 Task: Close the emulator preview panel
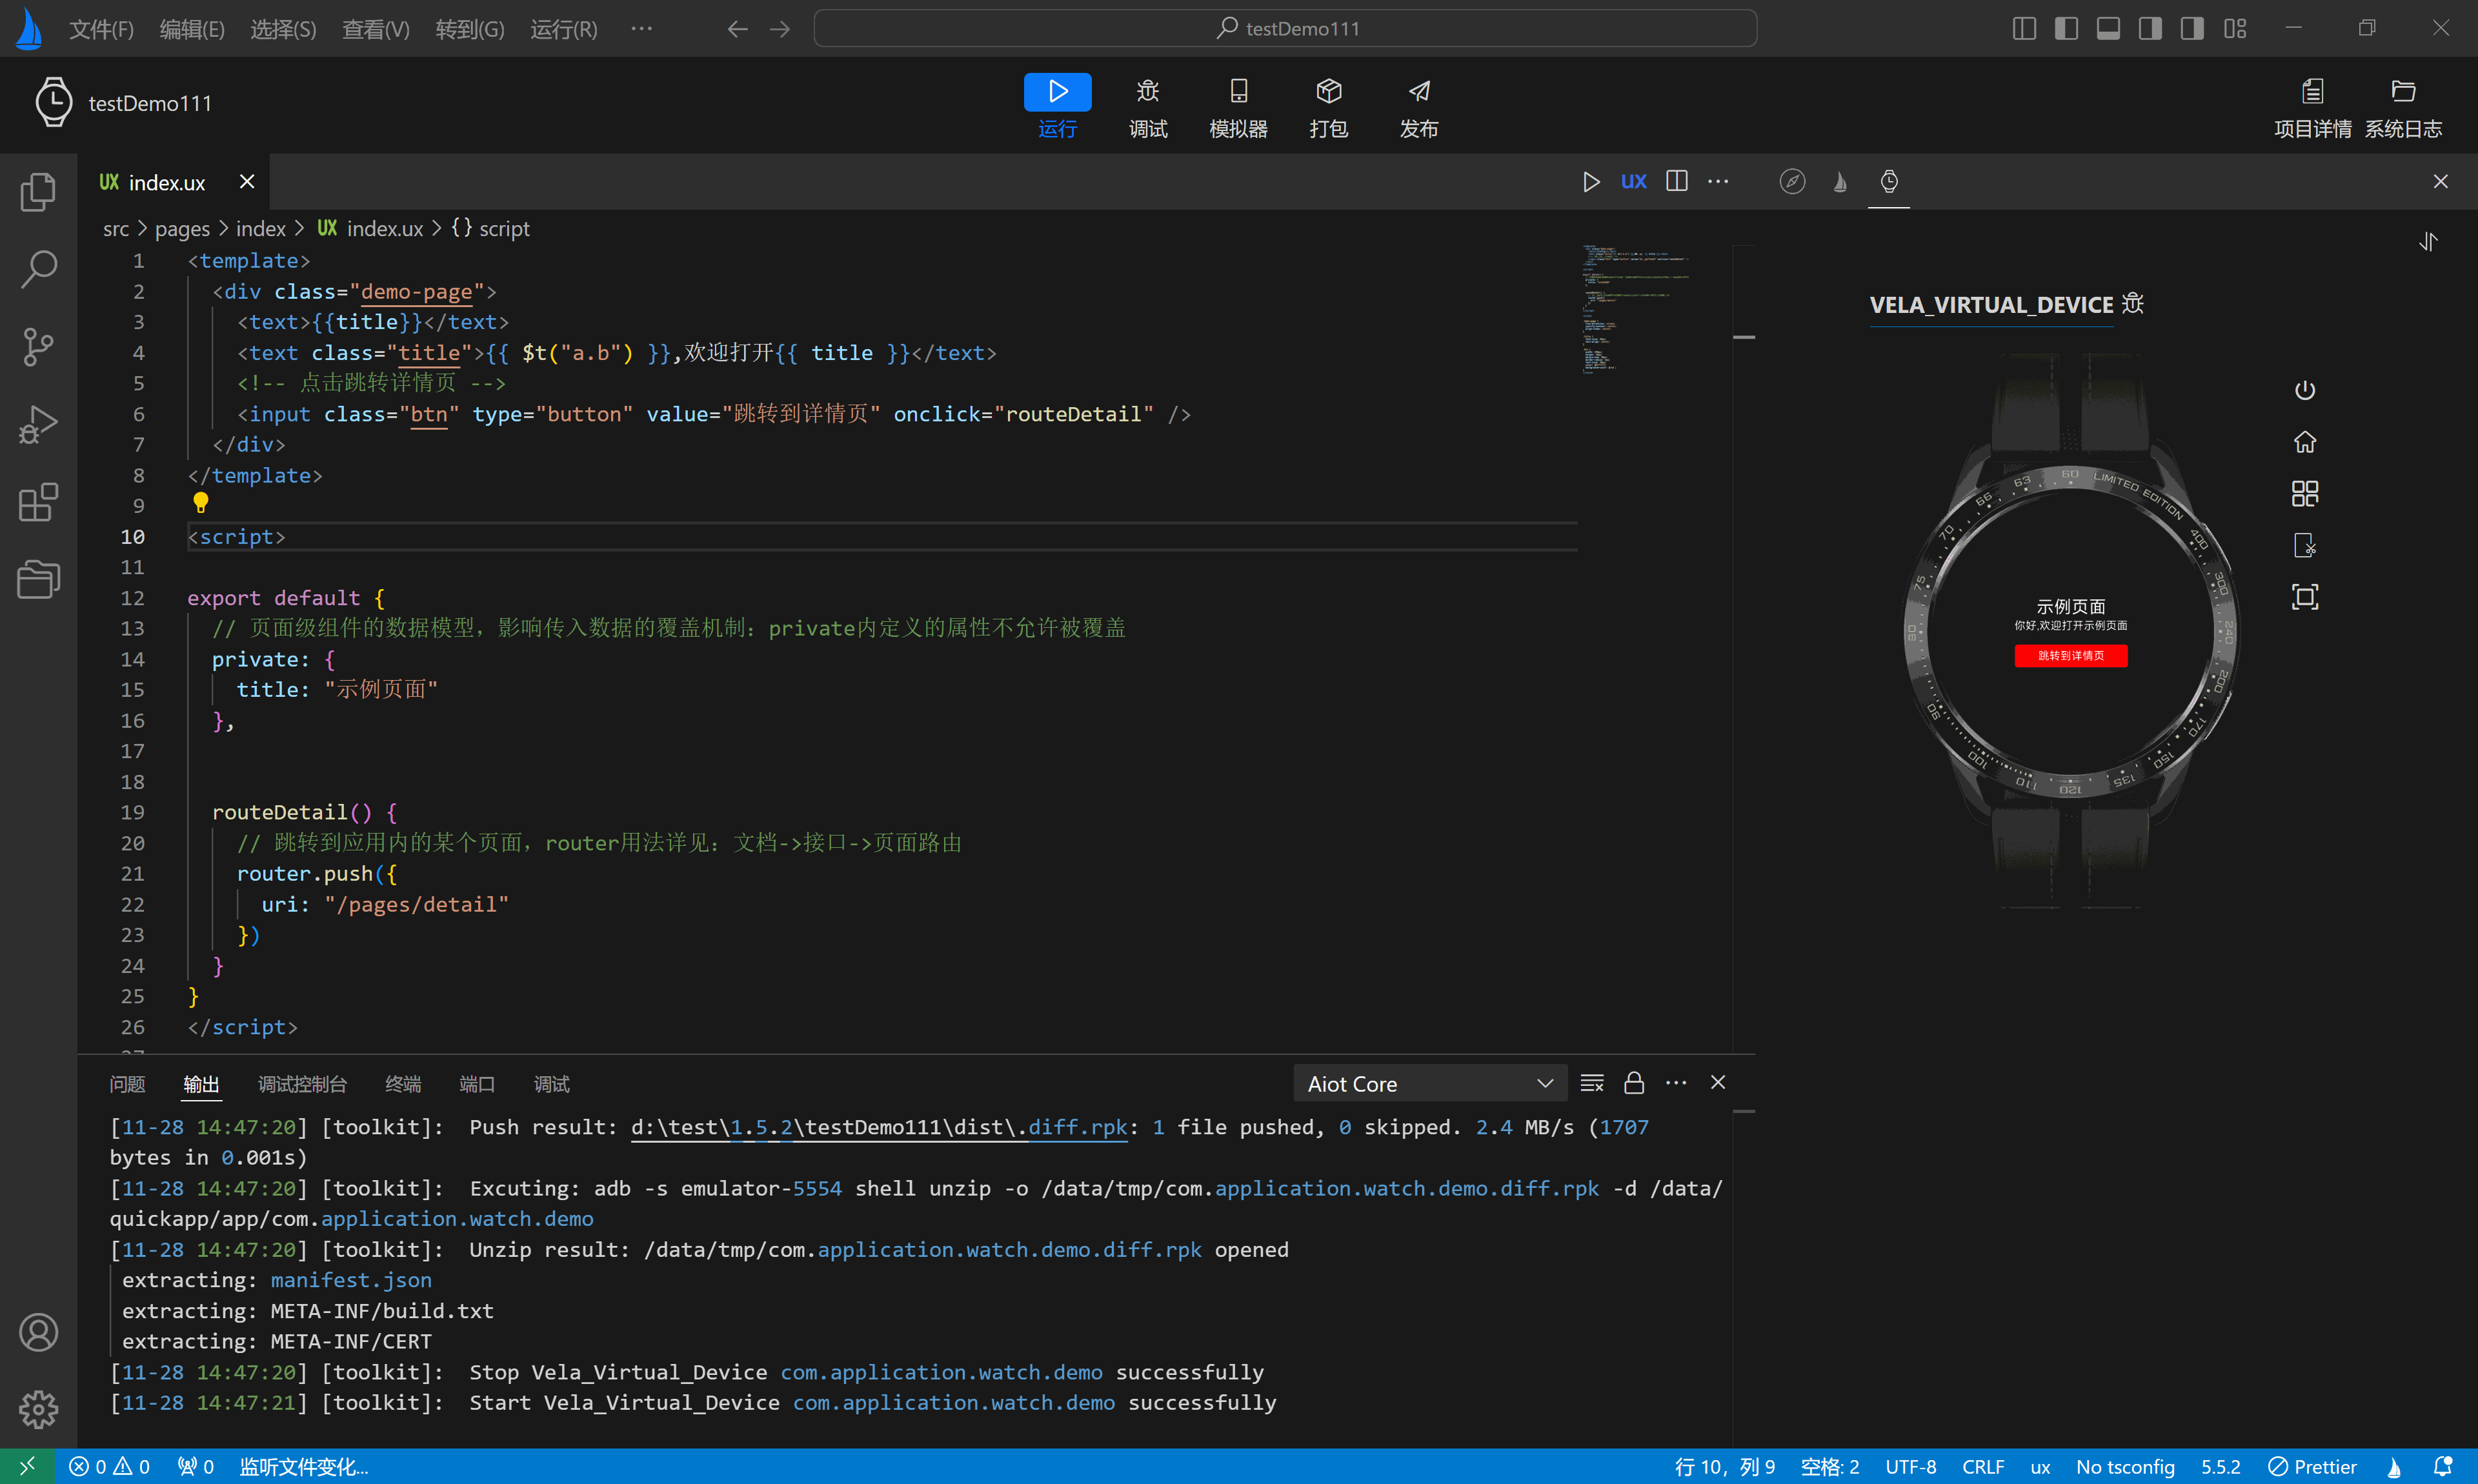(x=2440, y=181)
